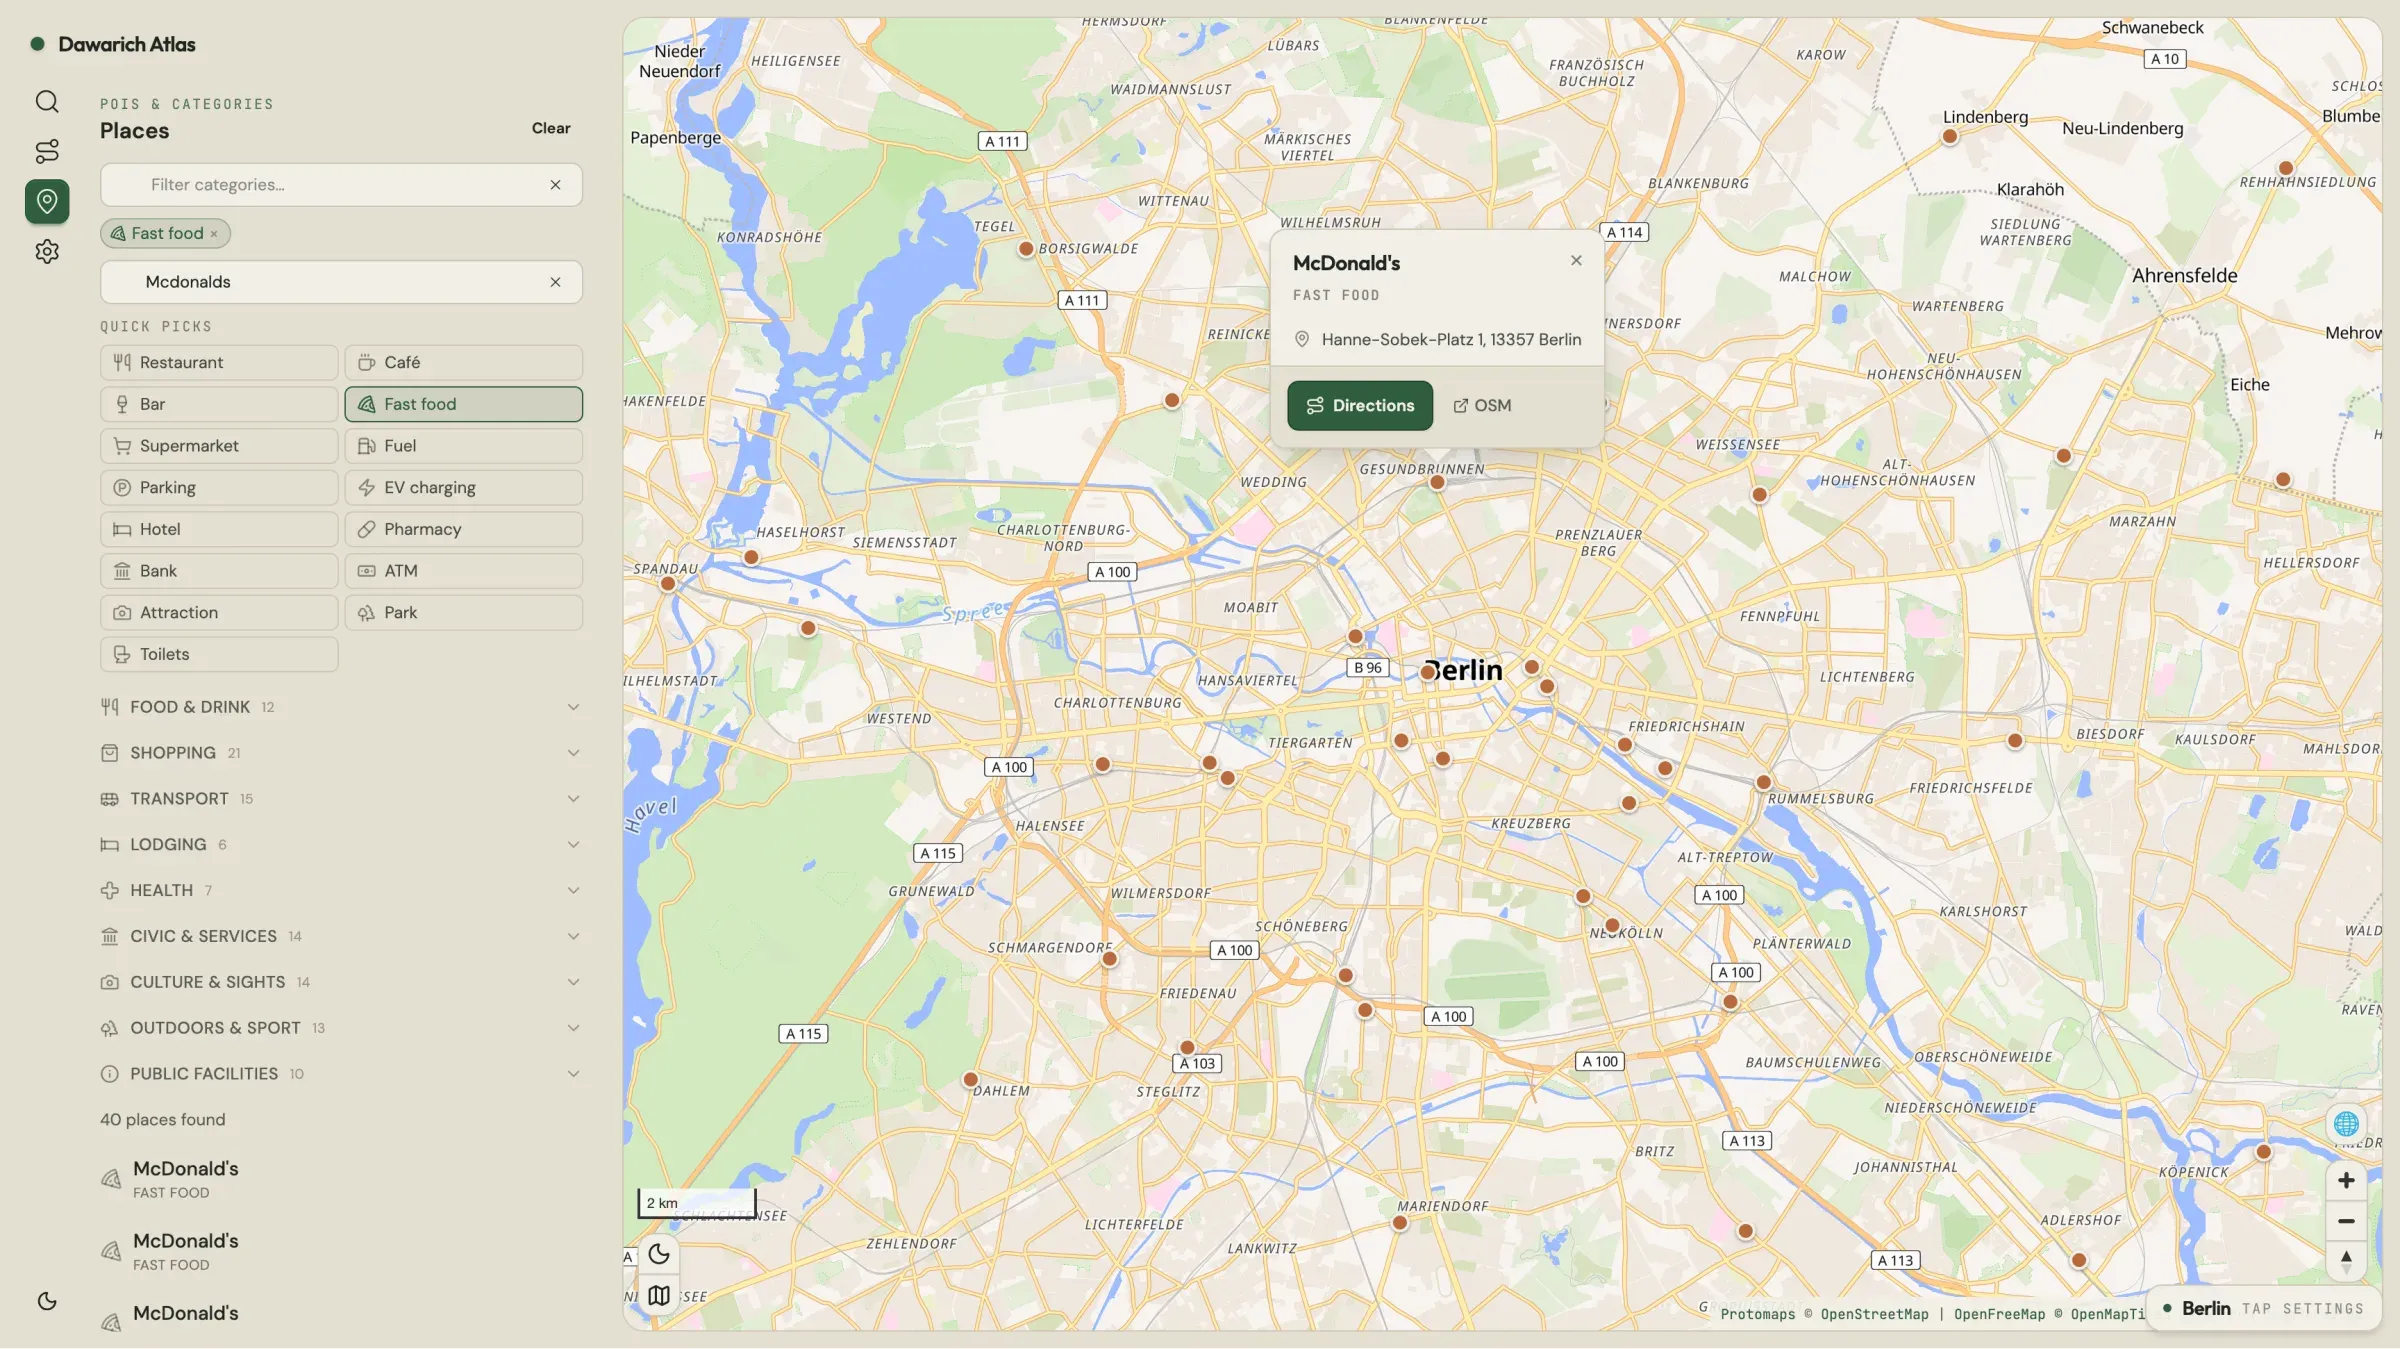
Task: Open the OSM link in popup
Action: tap(1482, 405)
